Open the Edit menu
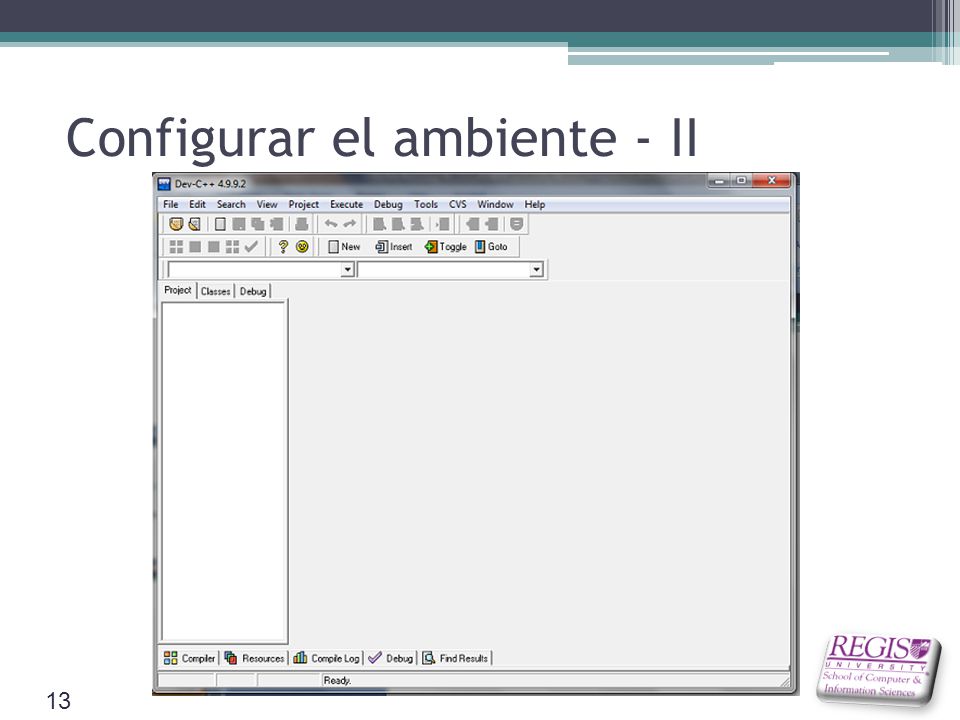The image size is (960, 720). (197, 204)
